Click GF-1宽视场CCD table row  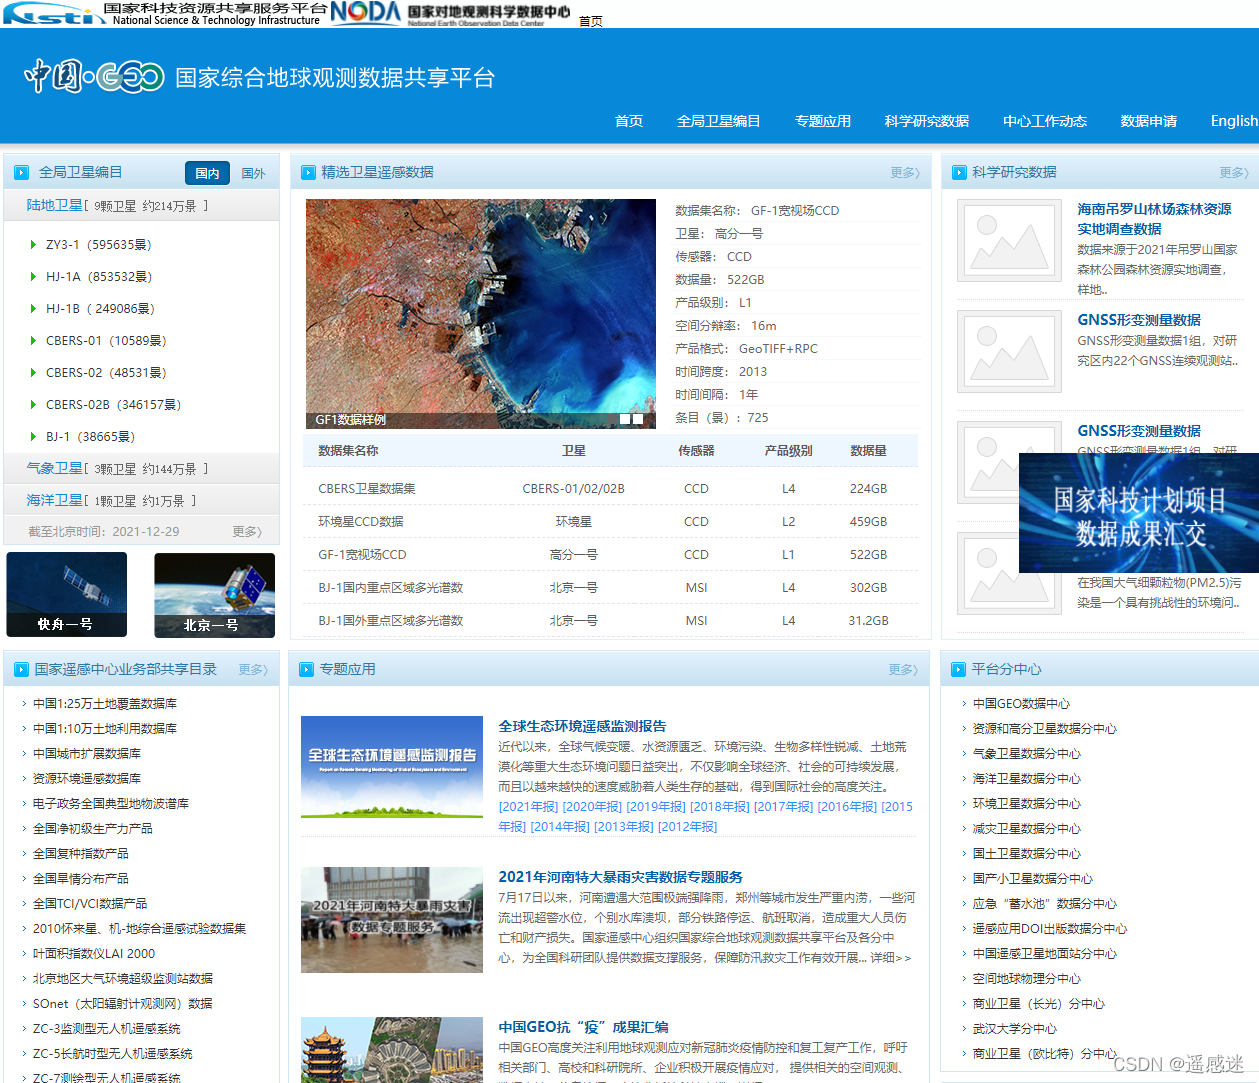point(610,555)
